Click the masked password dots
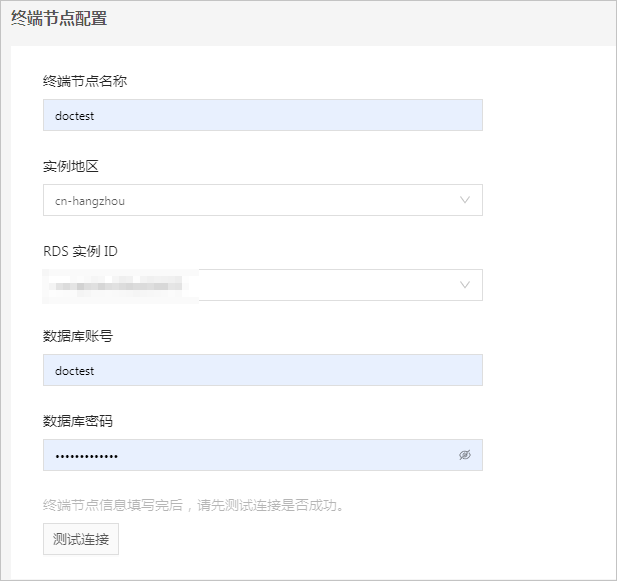617x581 pixels. [x=87, y=456]
